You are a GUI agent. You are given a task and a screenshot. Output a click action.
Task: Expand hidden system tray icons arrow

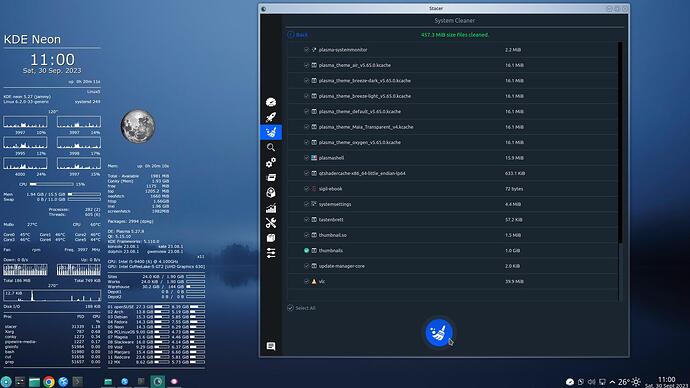tap(612, 382)
